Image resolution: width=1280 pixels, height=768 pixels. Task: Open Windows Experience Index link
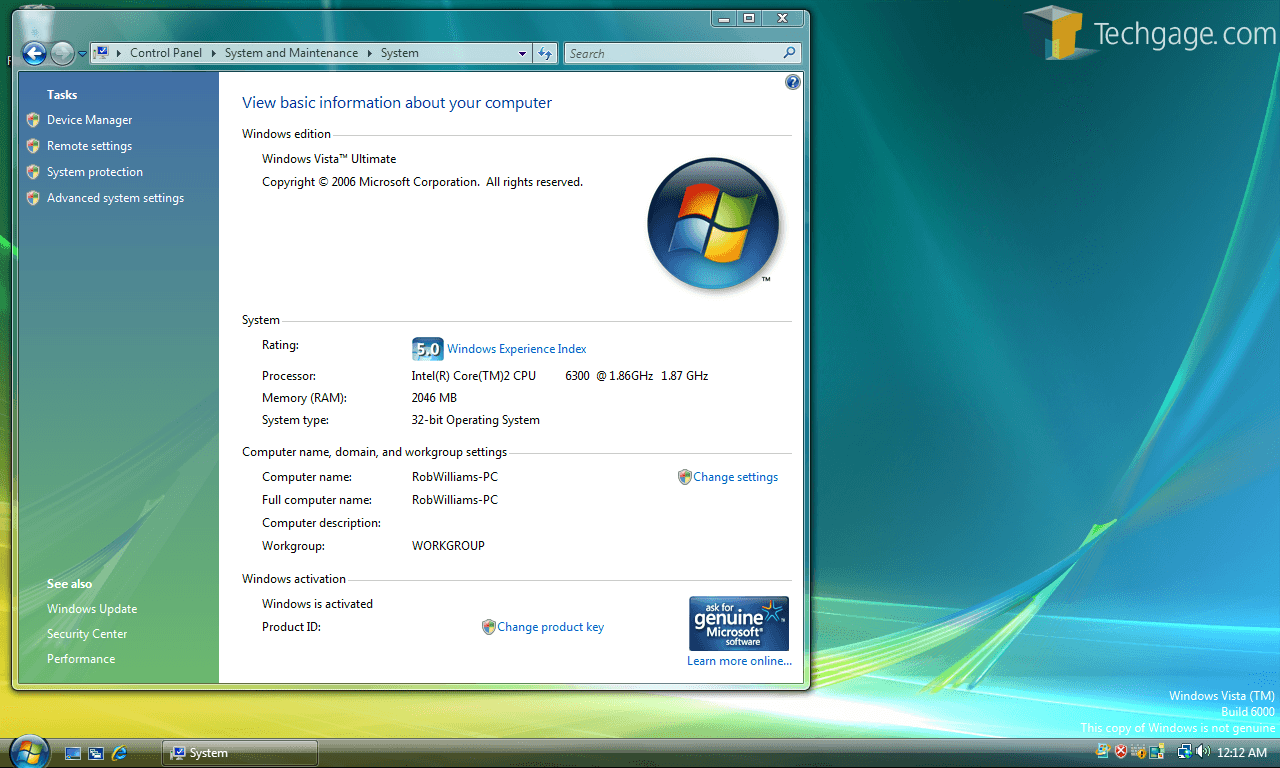point(517,349)
